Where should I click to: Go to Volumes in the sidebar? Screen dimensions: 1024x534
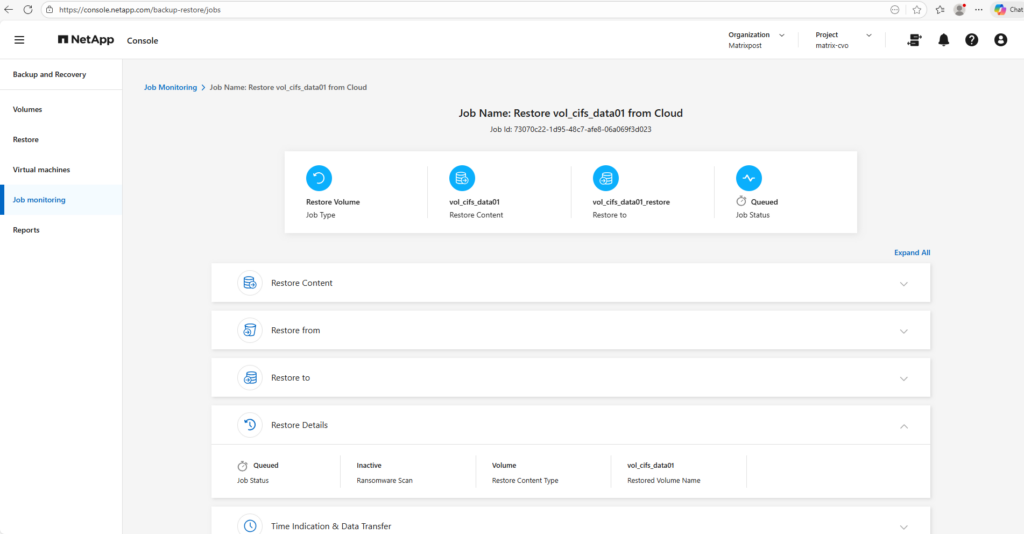[27, 109]
